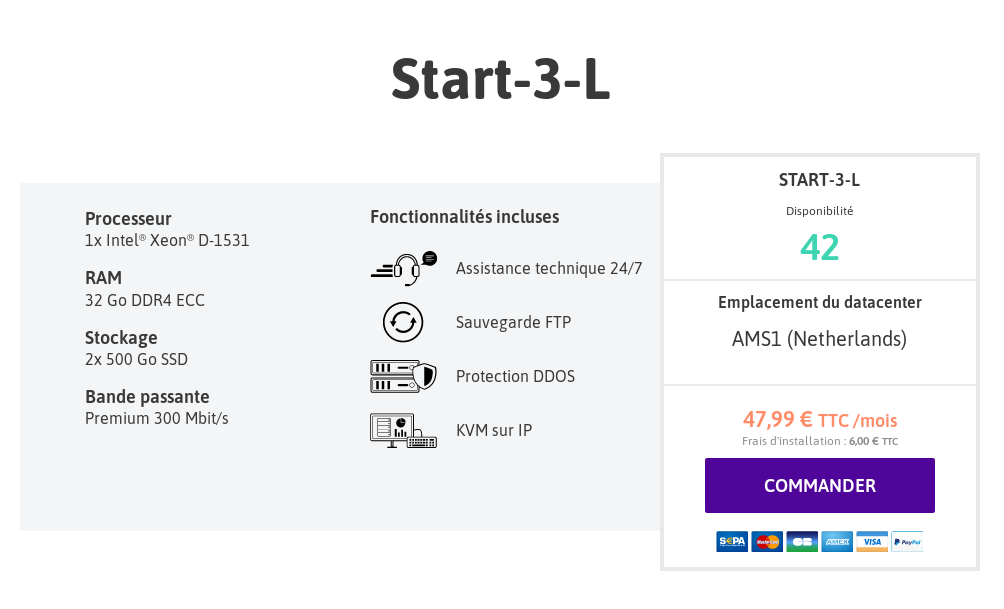Click the Fonctionnalités incluses heading
The width and height of the screenshot is (1004, 609).
(x=464, y=217)
